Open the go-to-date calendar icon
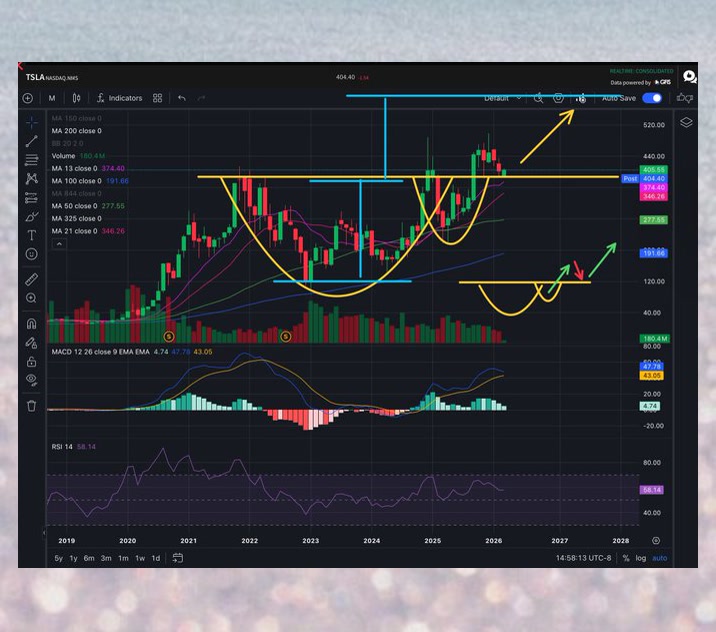Image resolution: width=716 pixels, height=632 pixels. pyautogui.click(x=178, y=558)
